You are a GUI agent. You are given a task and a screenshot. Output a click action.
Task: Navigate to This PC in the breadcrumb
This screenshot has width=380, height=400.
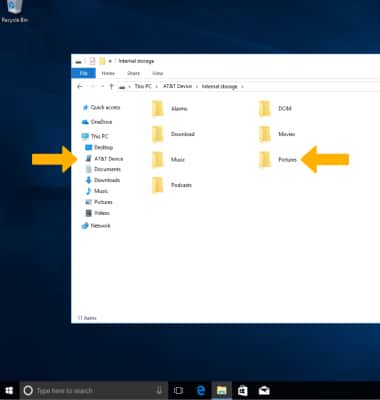143,86
